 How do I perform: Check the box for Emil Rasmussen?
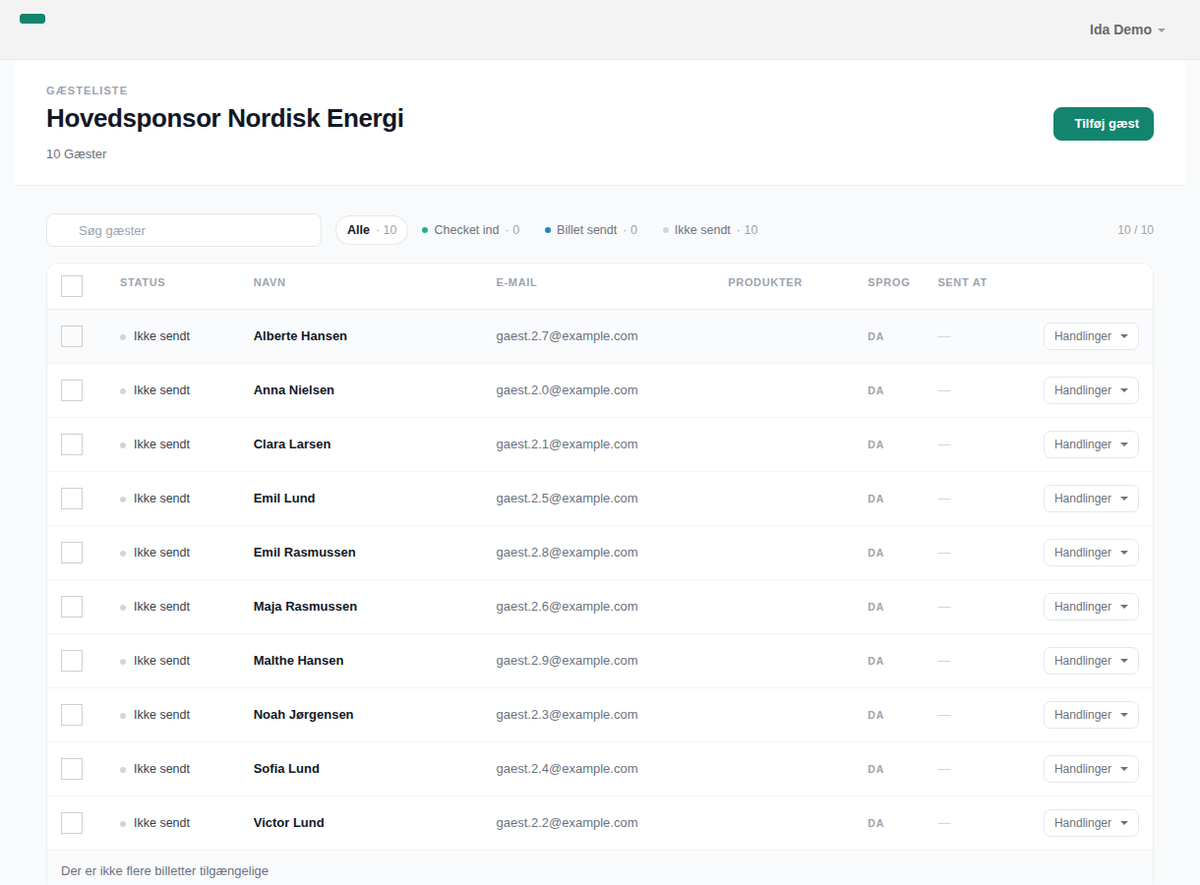click(72, 552)
